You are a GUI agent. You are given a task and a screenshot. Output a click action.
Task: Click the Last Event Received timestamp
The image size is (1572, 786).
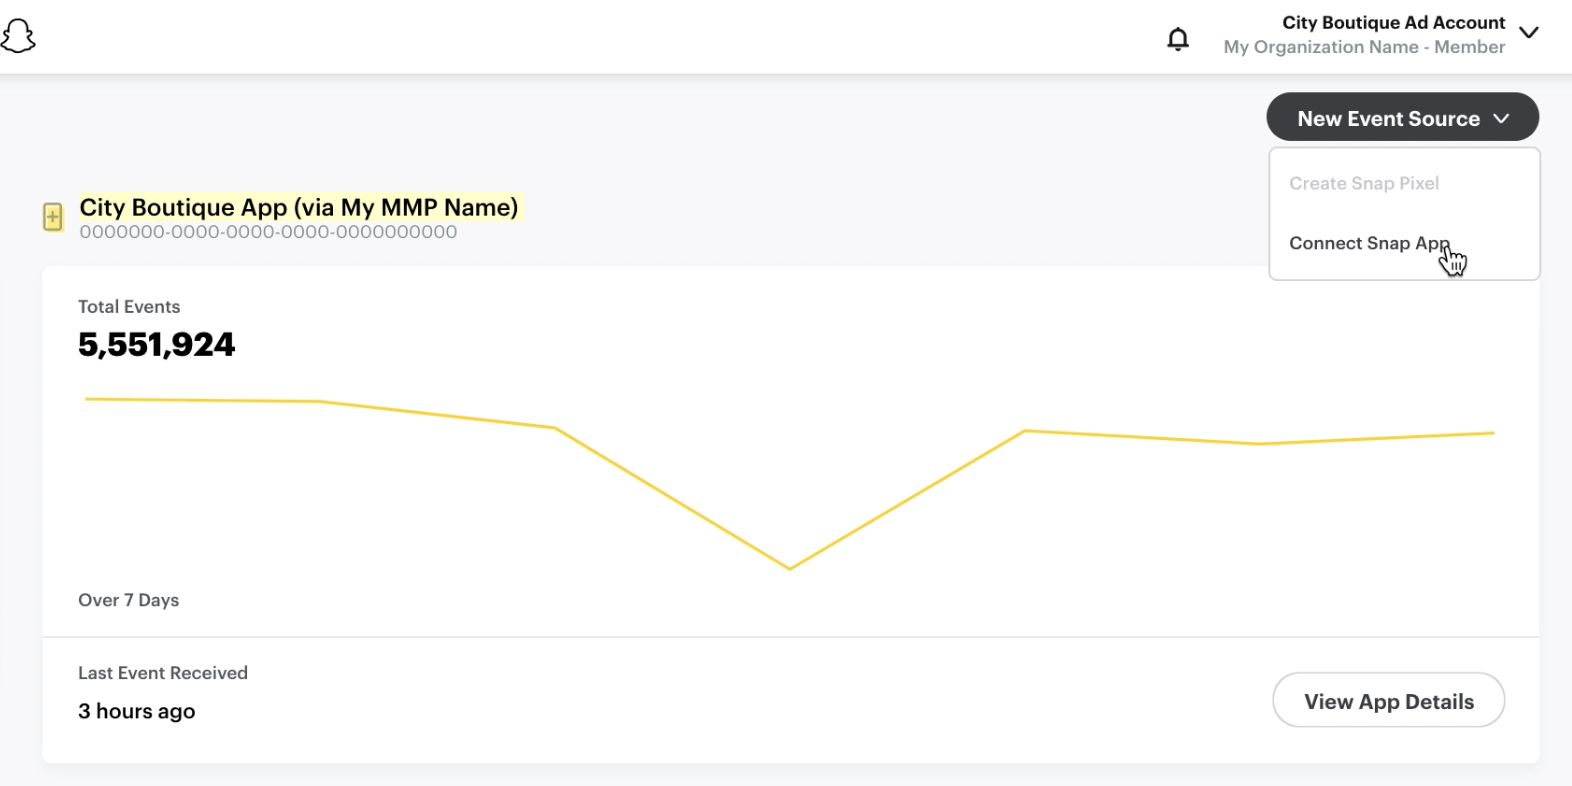pos(136,711)
